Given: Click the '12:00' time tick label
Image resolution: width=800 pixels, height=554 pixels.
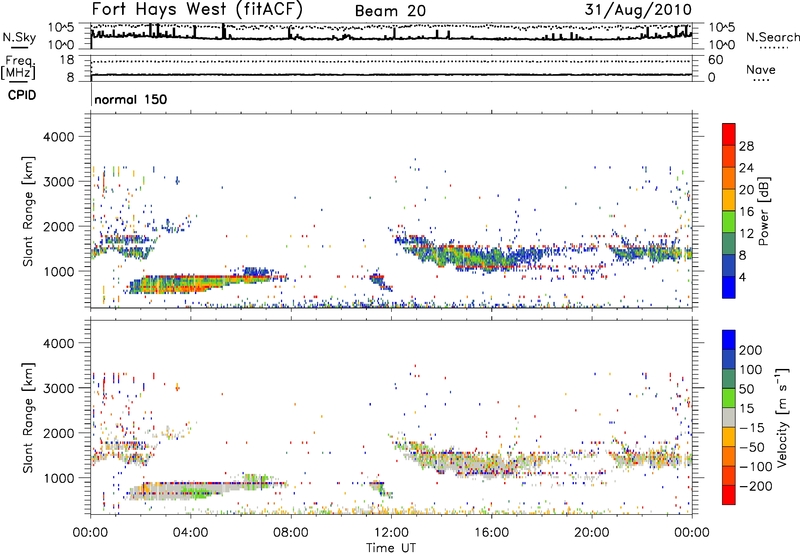Looking at the screenshot, I should 391,533.
